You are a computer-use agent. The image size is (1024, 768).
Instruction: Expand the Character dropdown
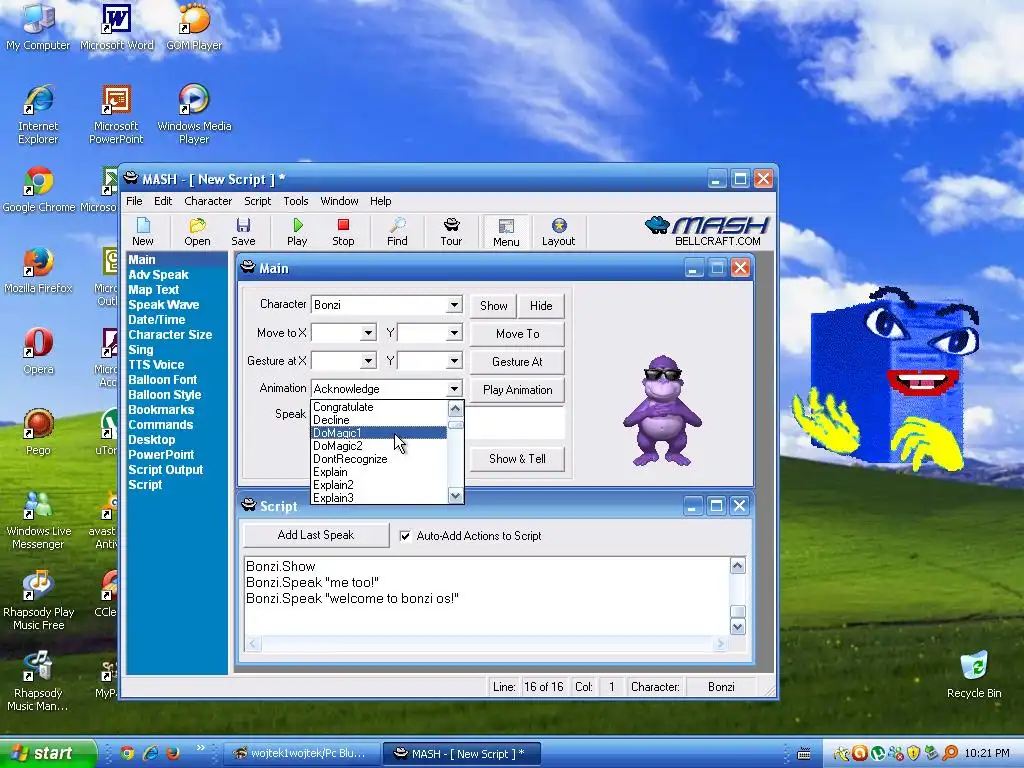[x=454, y=305]
